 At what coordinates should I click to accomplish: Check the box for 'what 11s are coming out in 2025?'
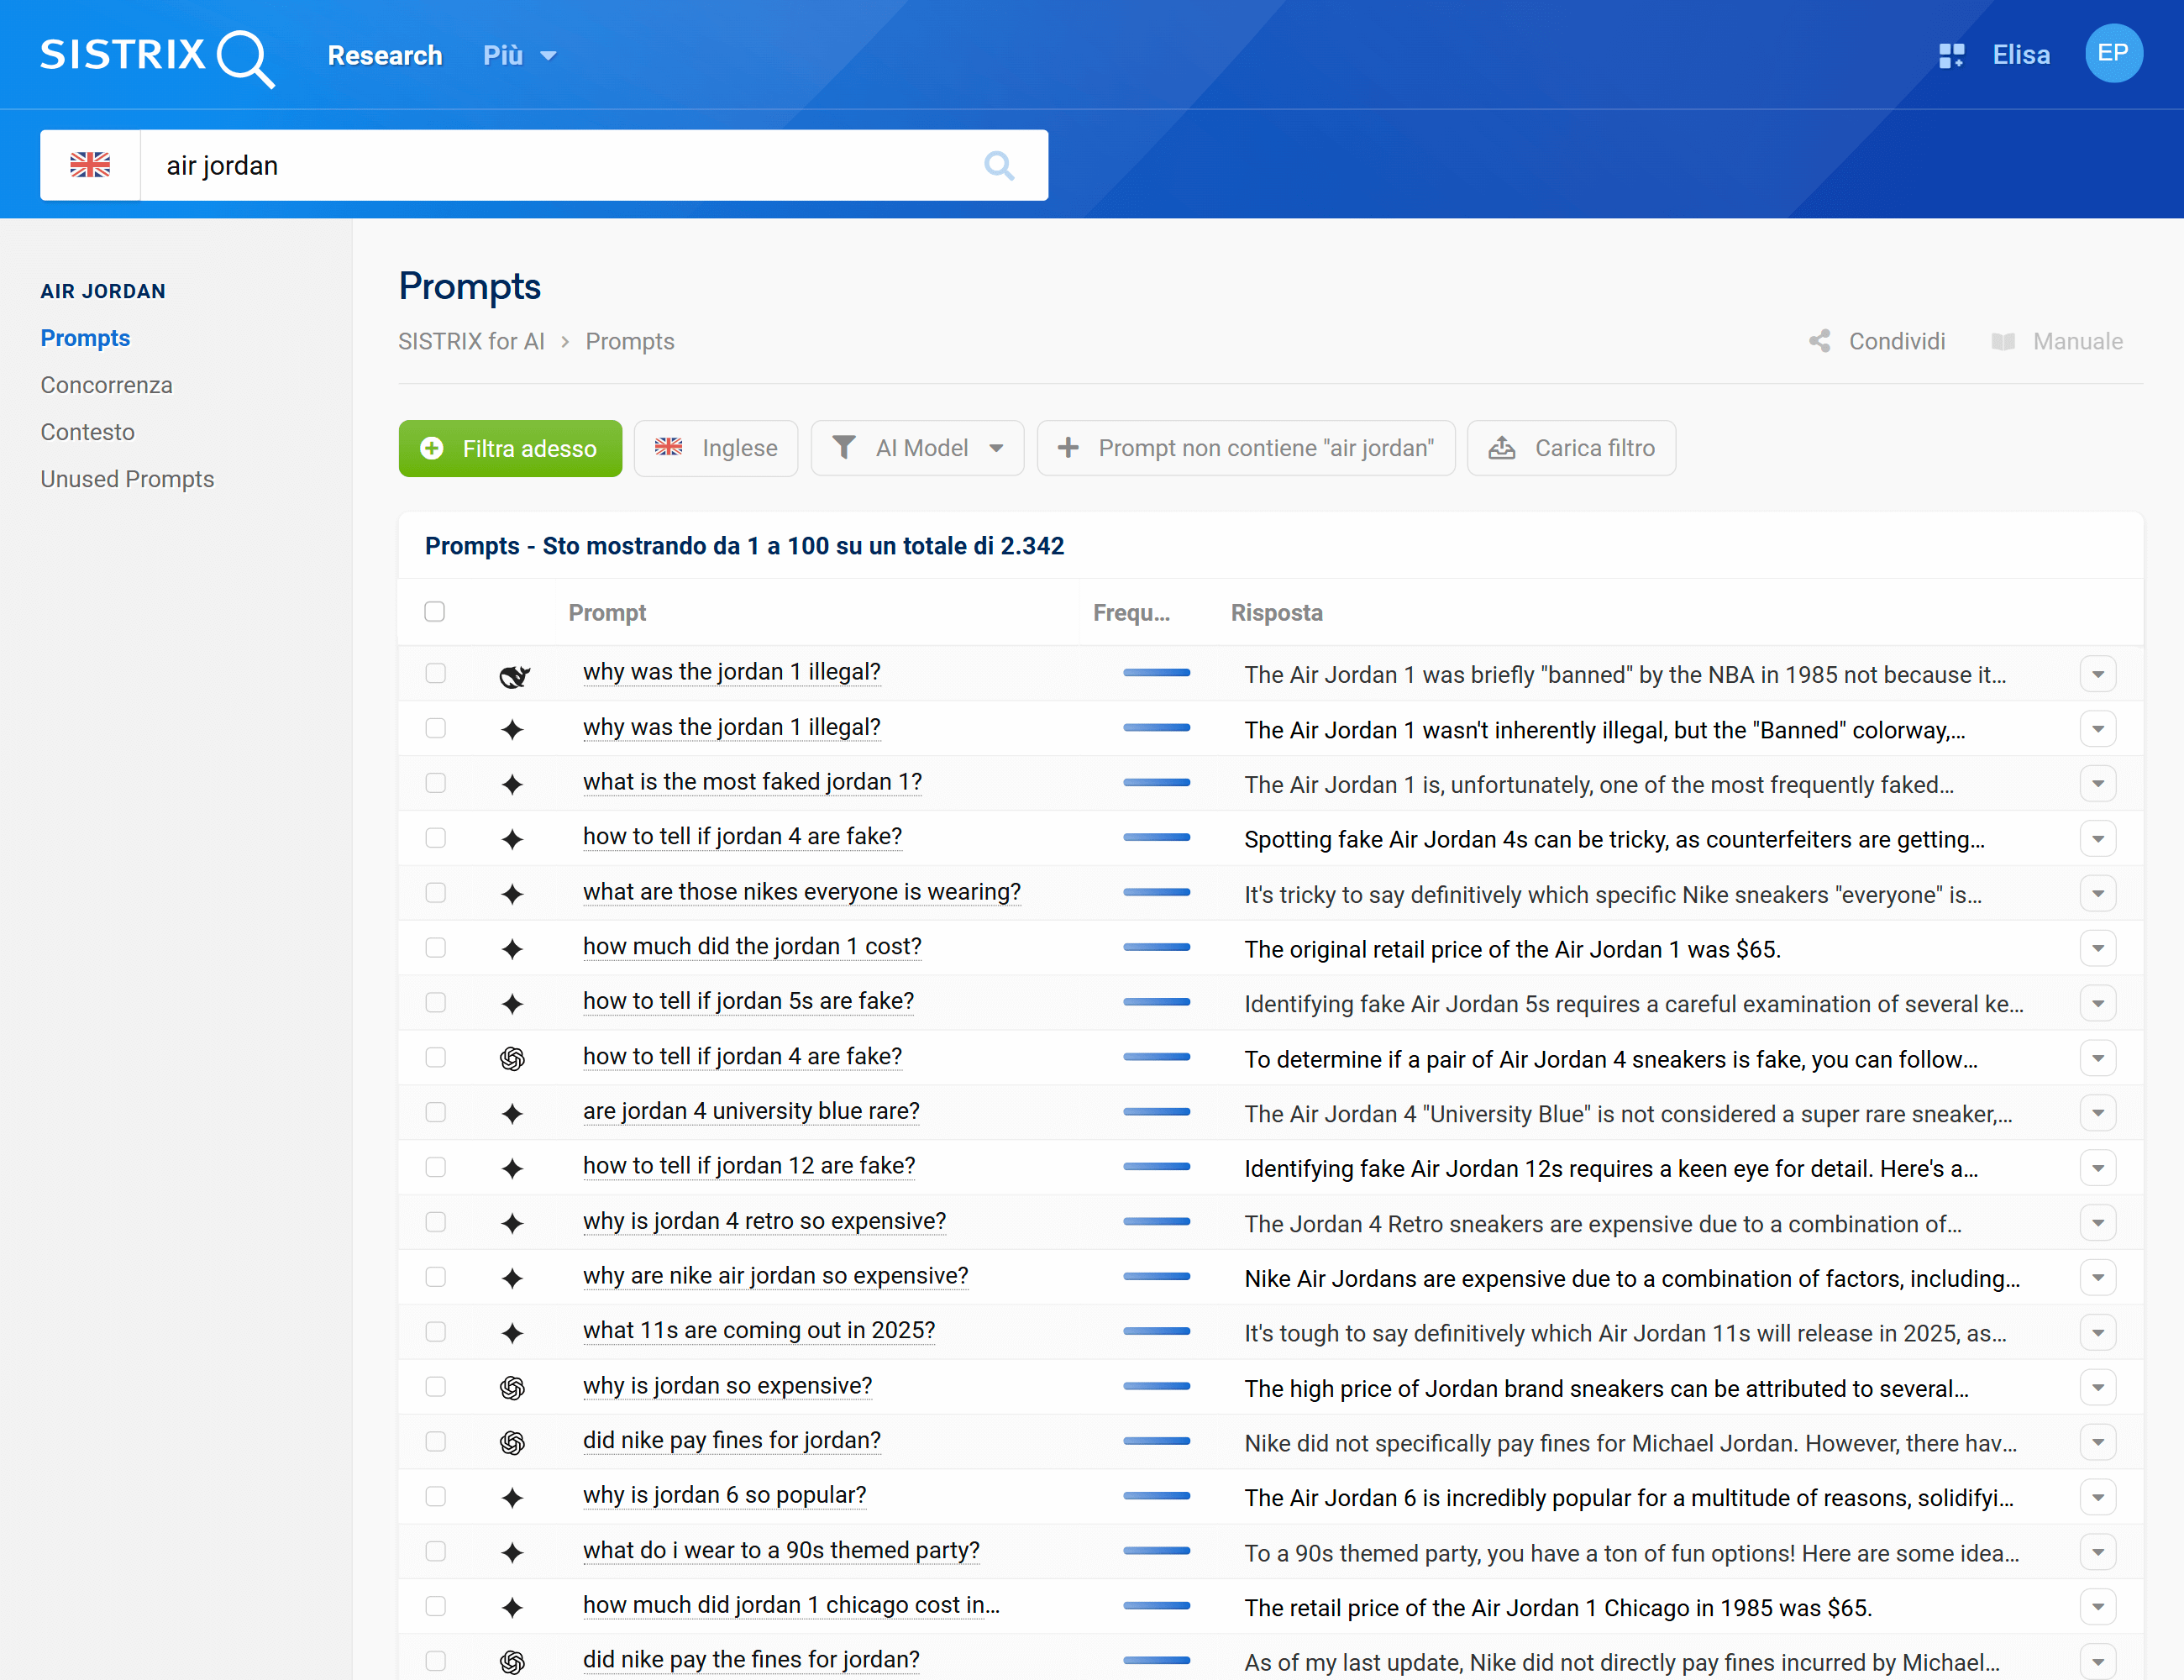435,1332
